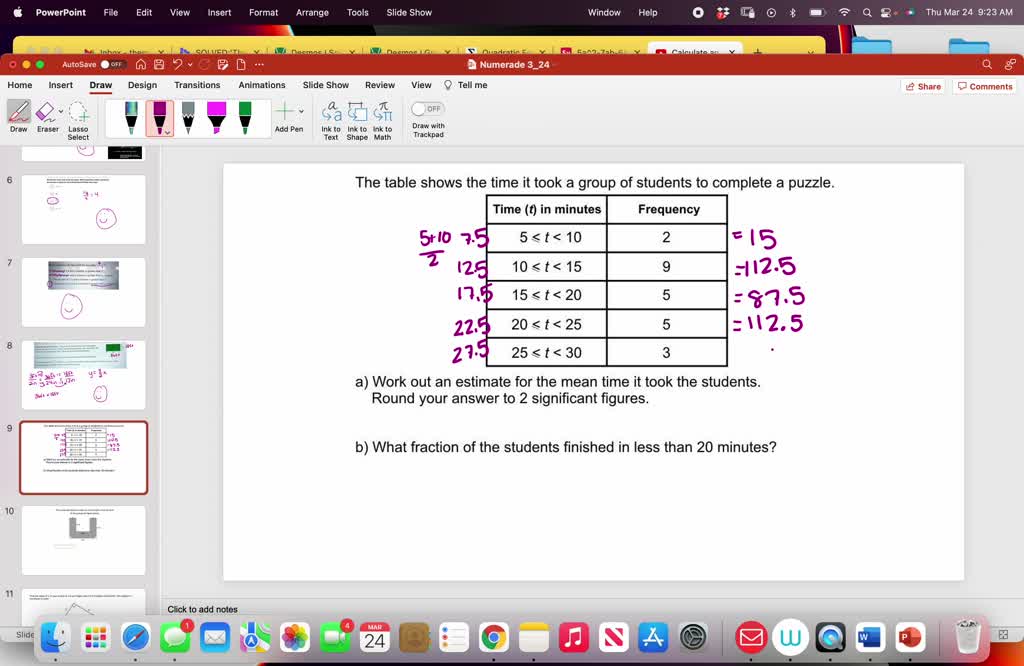Open the Arrange menu in menu bar
Viewport: 1024px width, 666px height.
point(312,12)
